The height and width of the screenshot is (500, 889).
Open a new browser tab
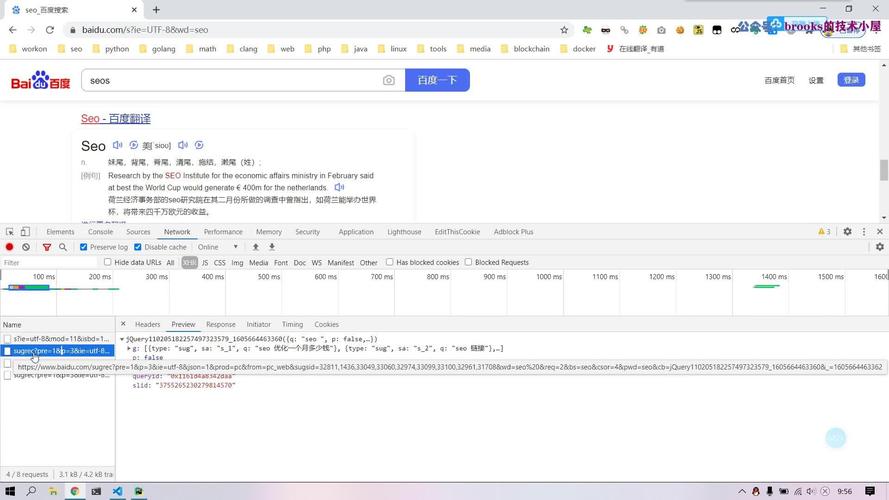(x=156, y=10)
